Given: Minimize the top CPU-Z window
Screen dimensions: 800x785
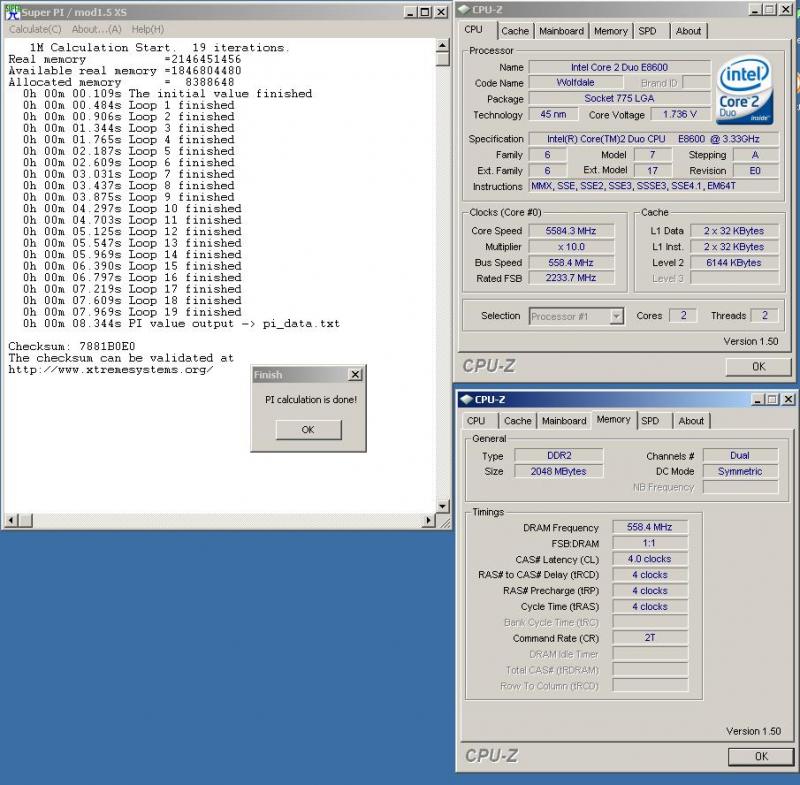Looking at the screenshot, I should 755,10.
